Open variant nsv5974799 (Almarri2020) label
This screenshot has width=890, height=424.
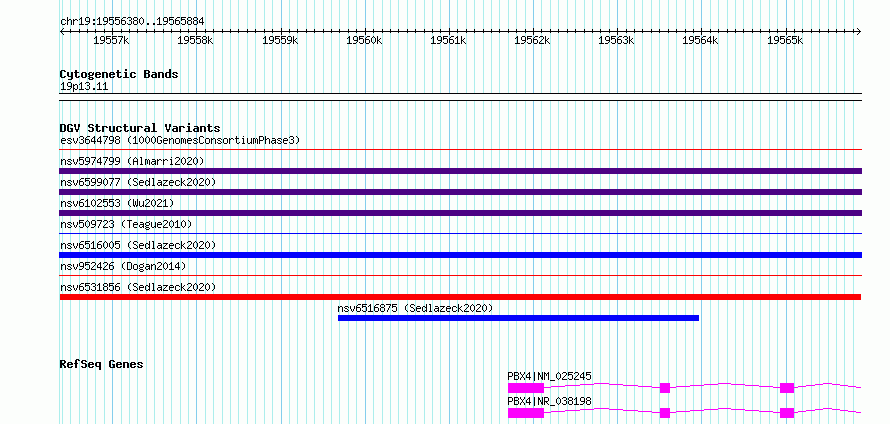[x=132, y=161]
